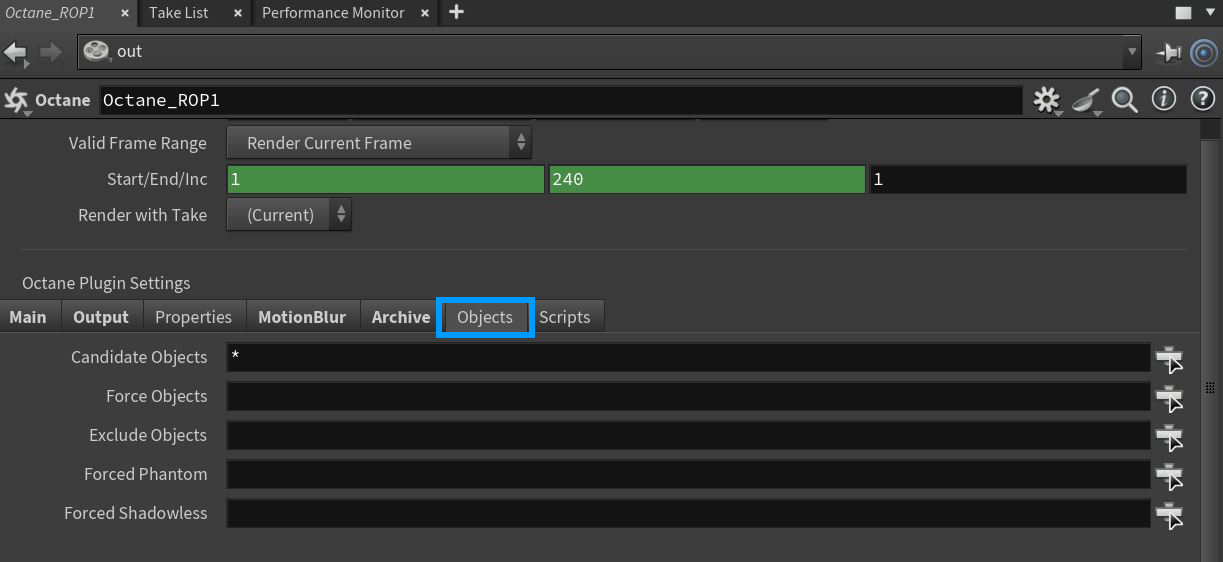1223x562 pixels.
Task: Expand the network path history dropdown
Action: 1132,52
